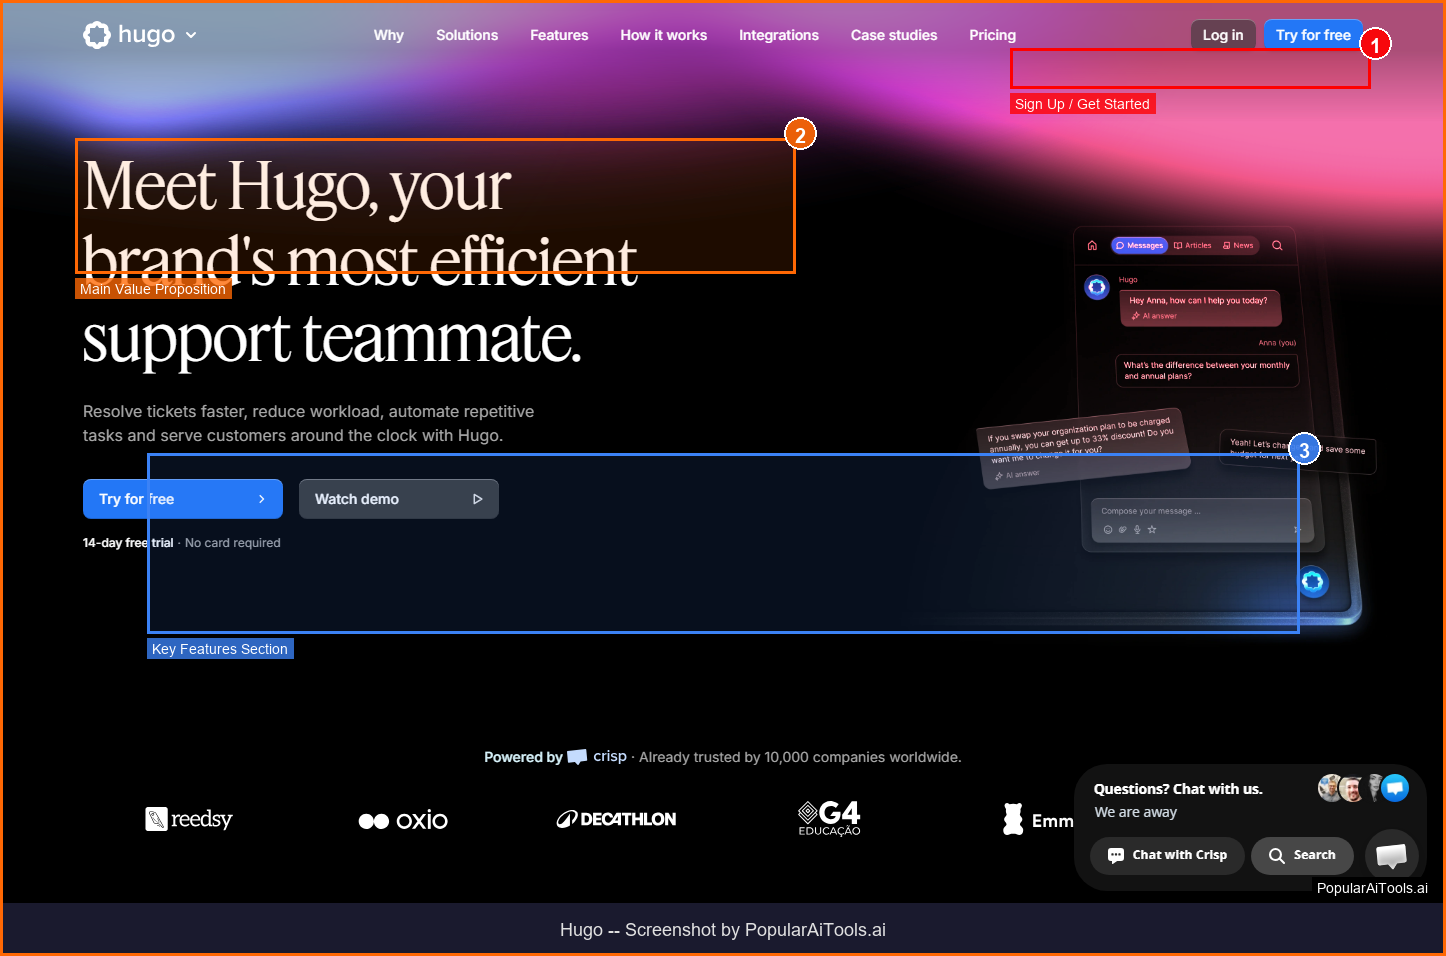
Task: Click the hero Try for free button
Action: click(x=182, y=499)
